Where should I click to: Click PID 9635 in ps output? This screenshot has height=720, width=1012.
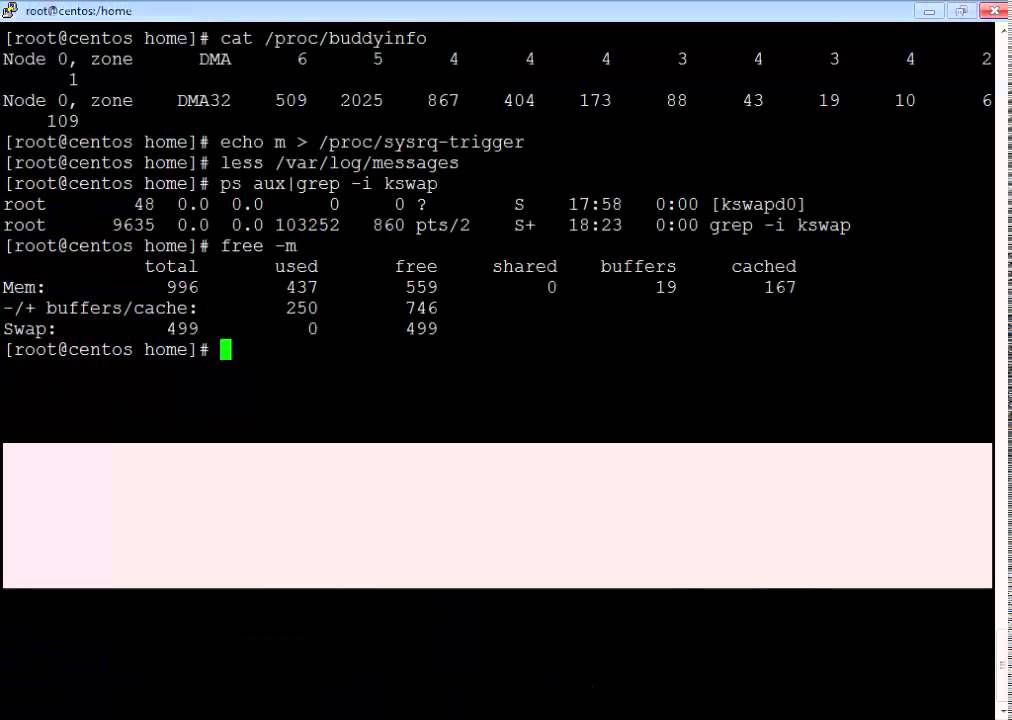pos(133,225)
